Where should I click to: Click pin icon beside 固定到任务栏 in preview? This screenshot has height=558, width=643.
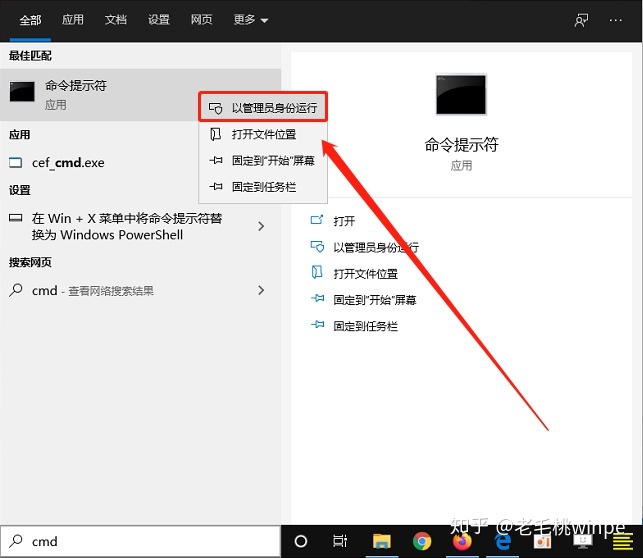317,325
